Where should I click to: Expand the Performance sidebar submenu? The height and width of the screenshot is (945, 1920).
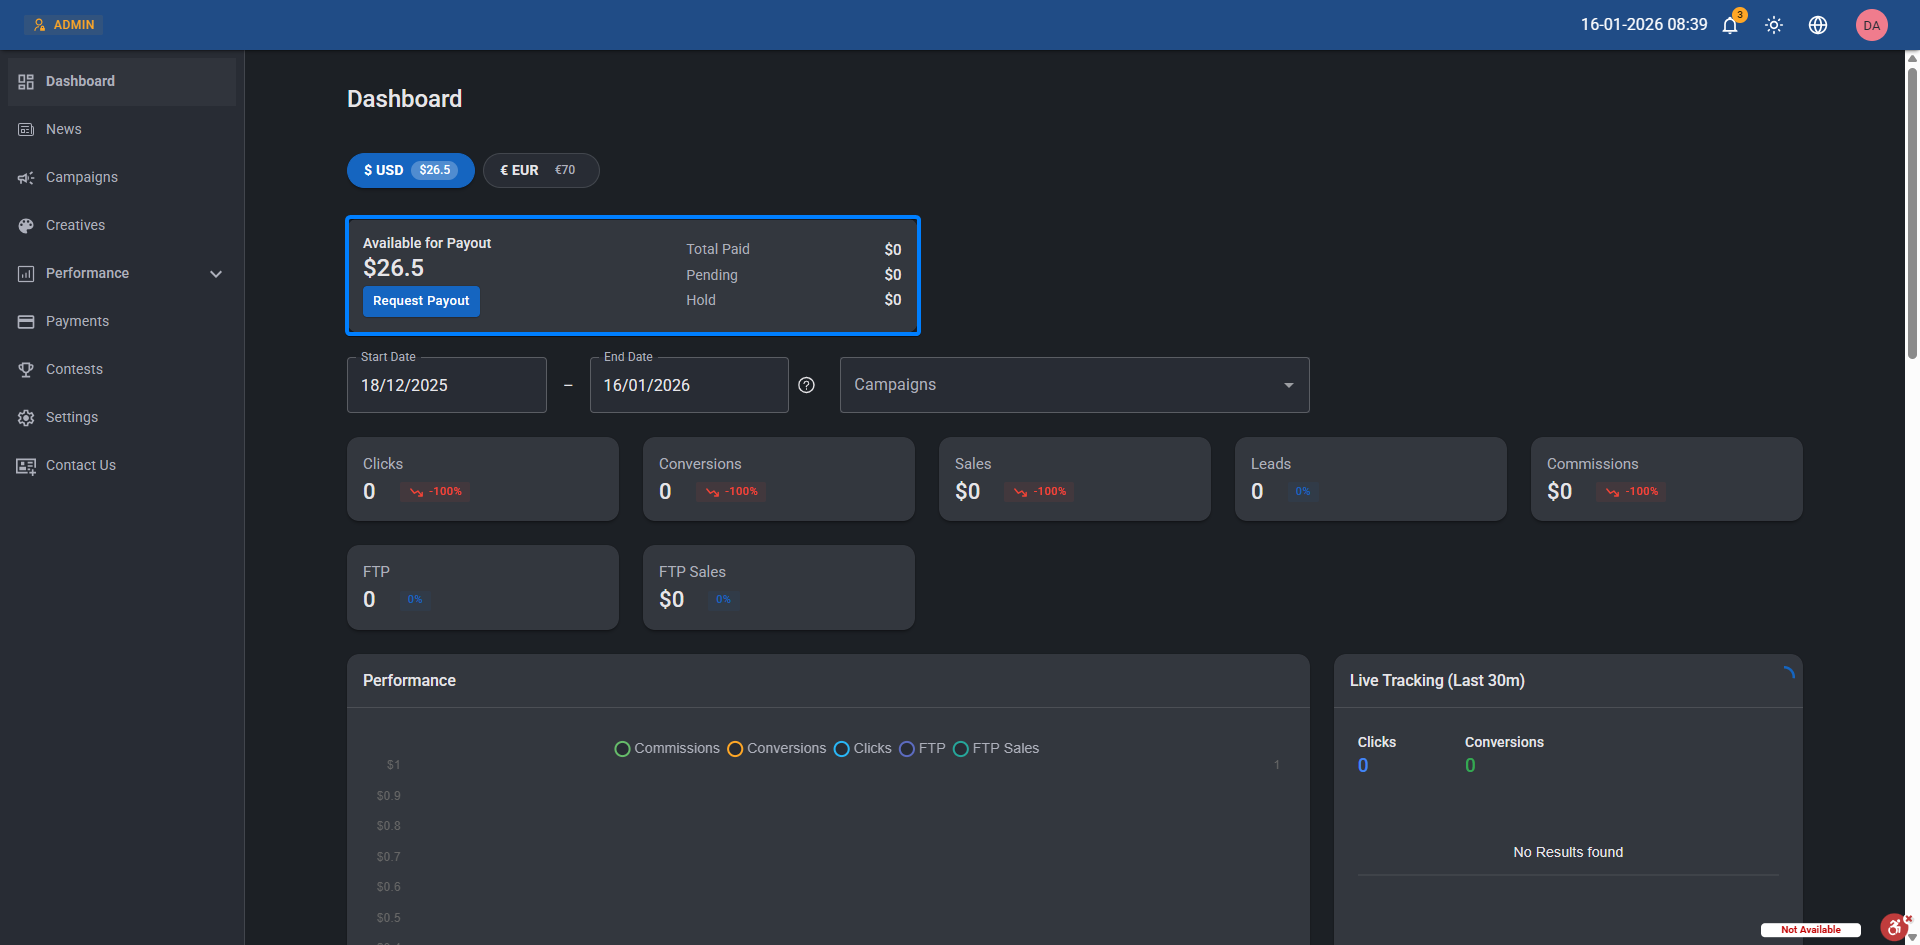click(215, 274)
